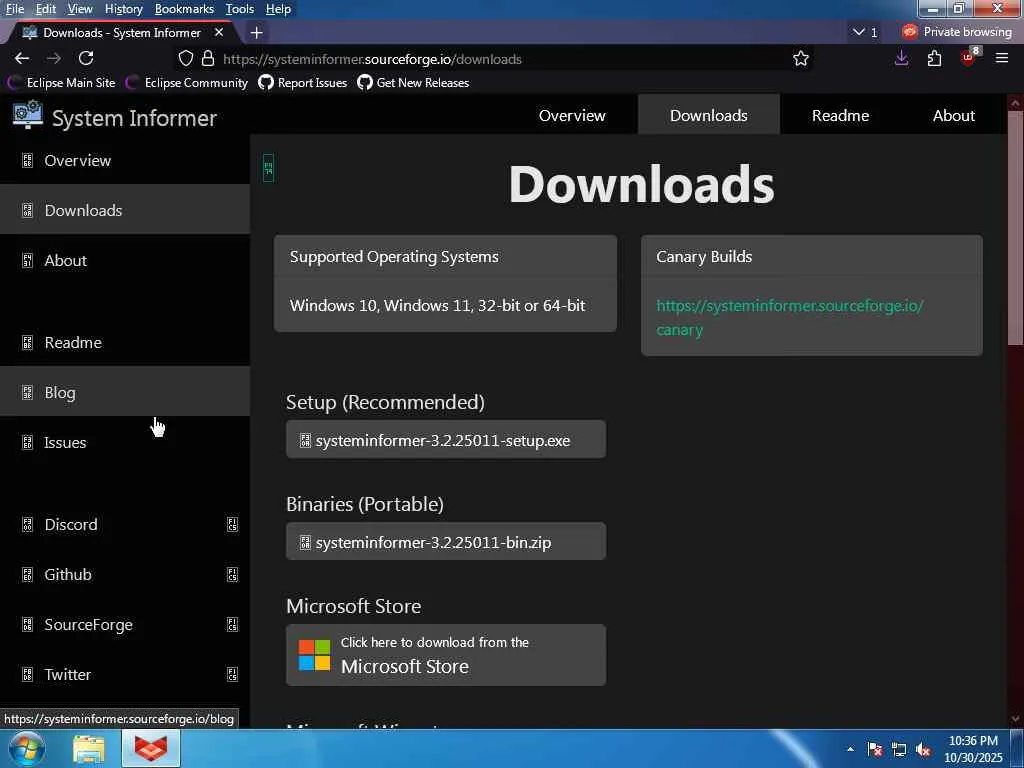
Task: Download systeminformer-3.2.25011-setup.exe
Action: pyautogui.click(x=445, y=440)
